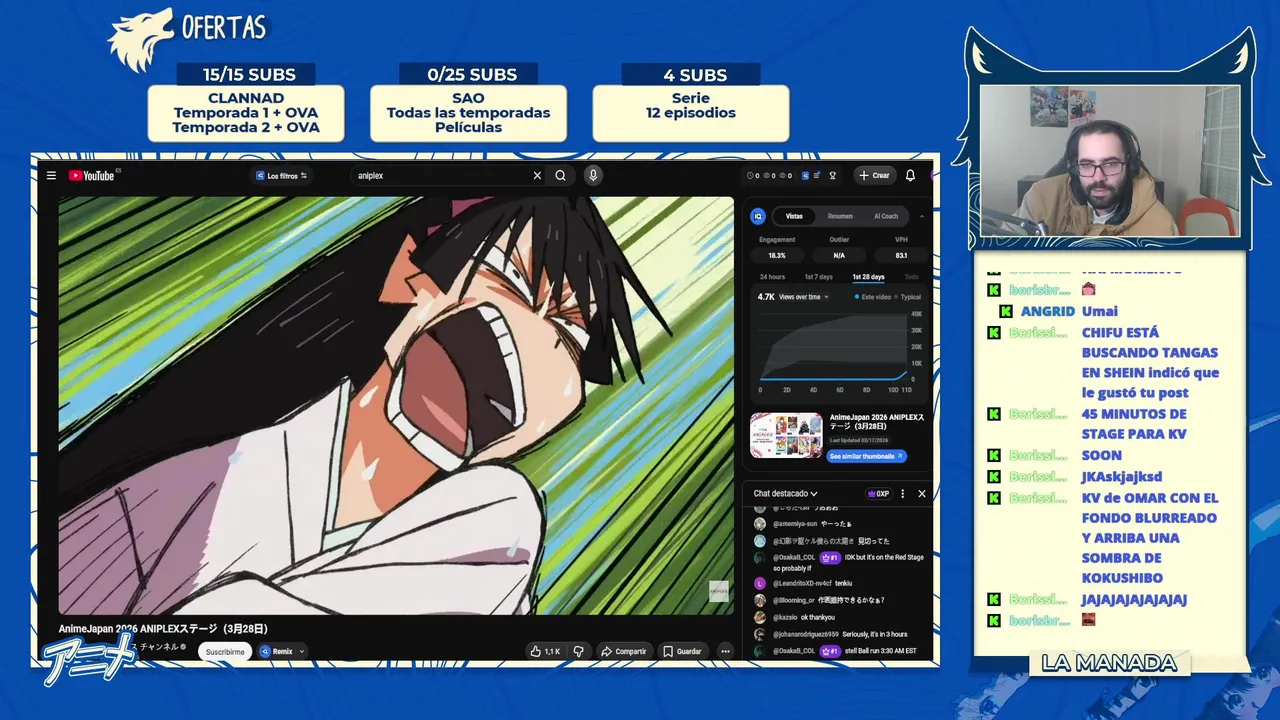Click the video player area
This screenshot has height=720, width=1280.
pos(396,405)
